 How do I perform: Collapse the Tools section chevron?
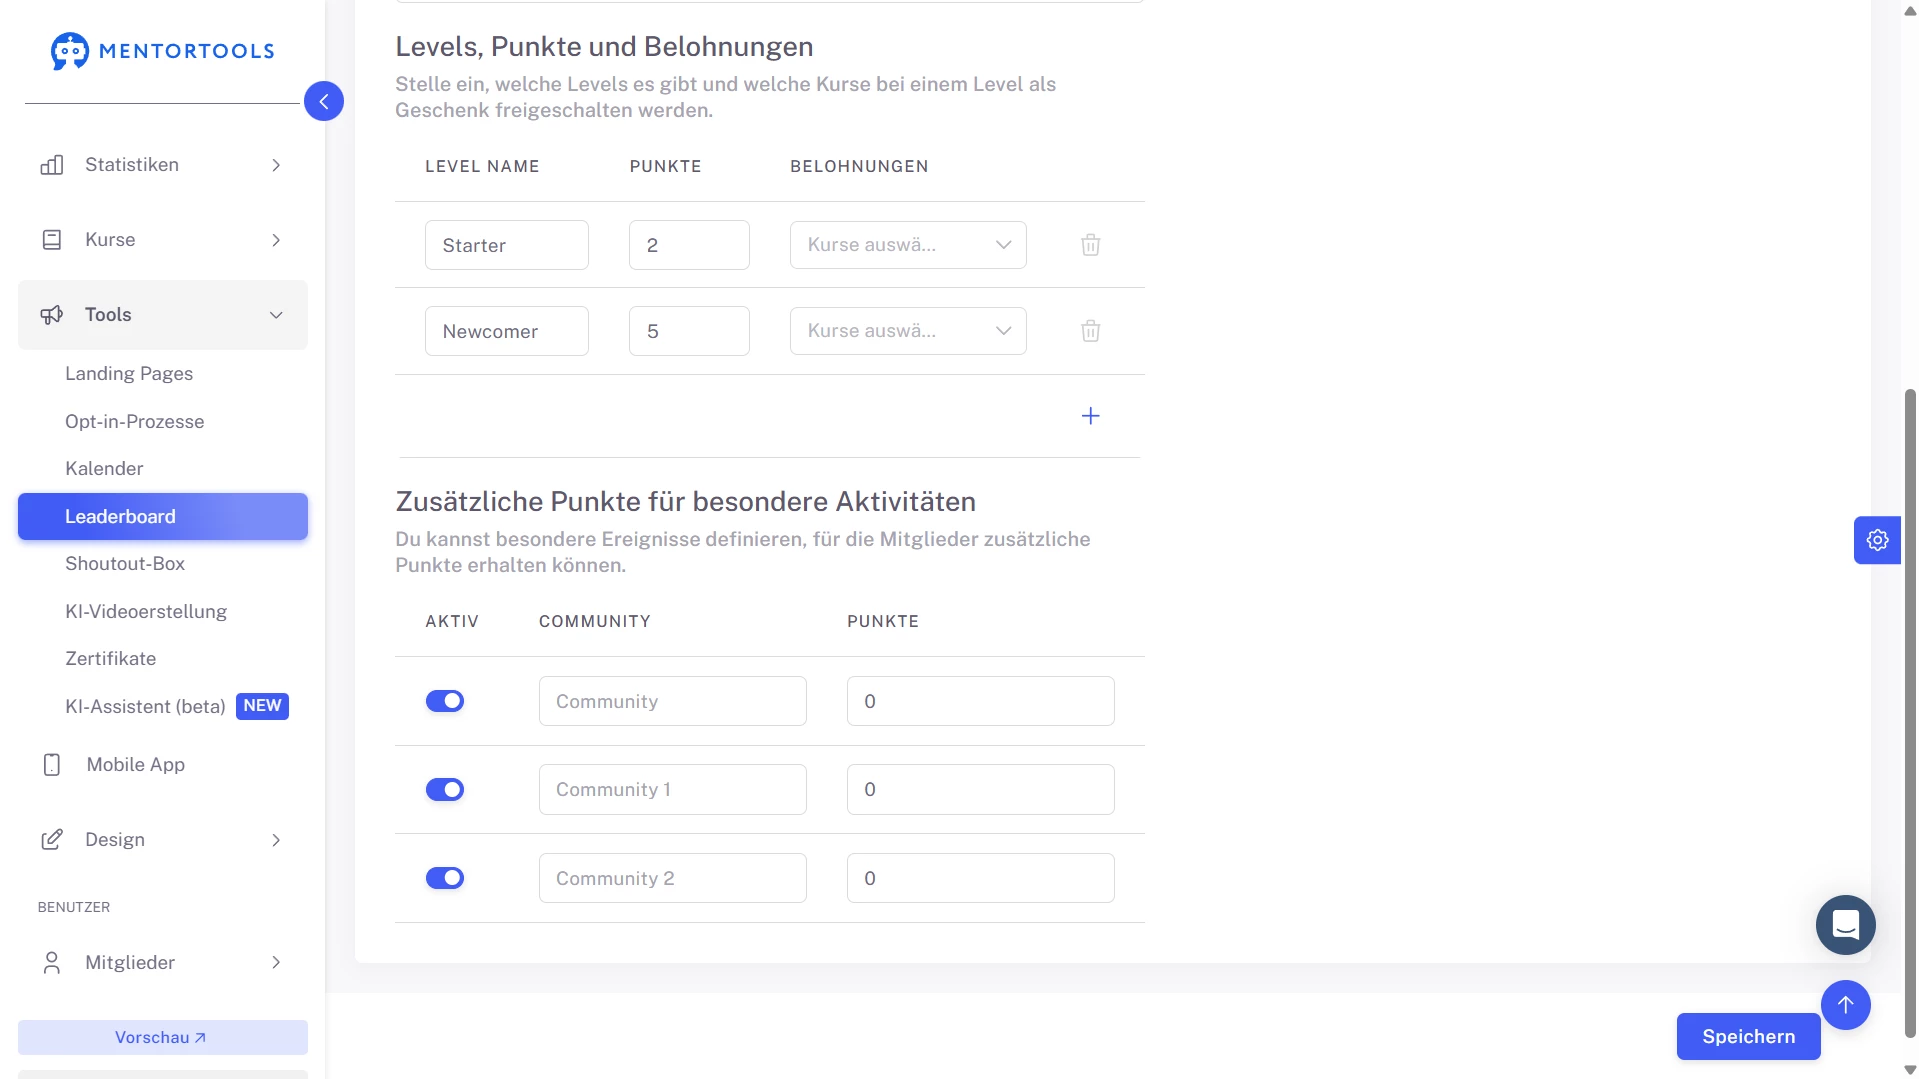tap(276, 315)
